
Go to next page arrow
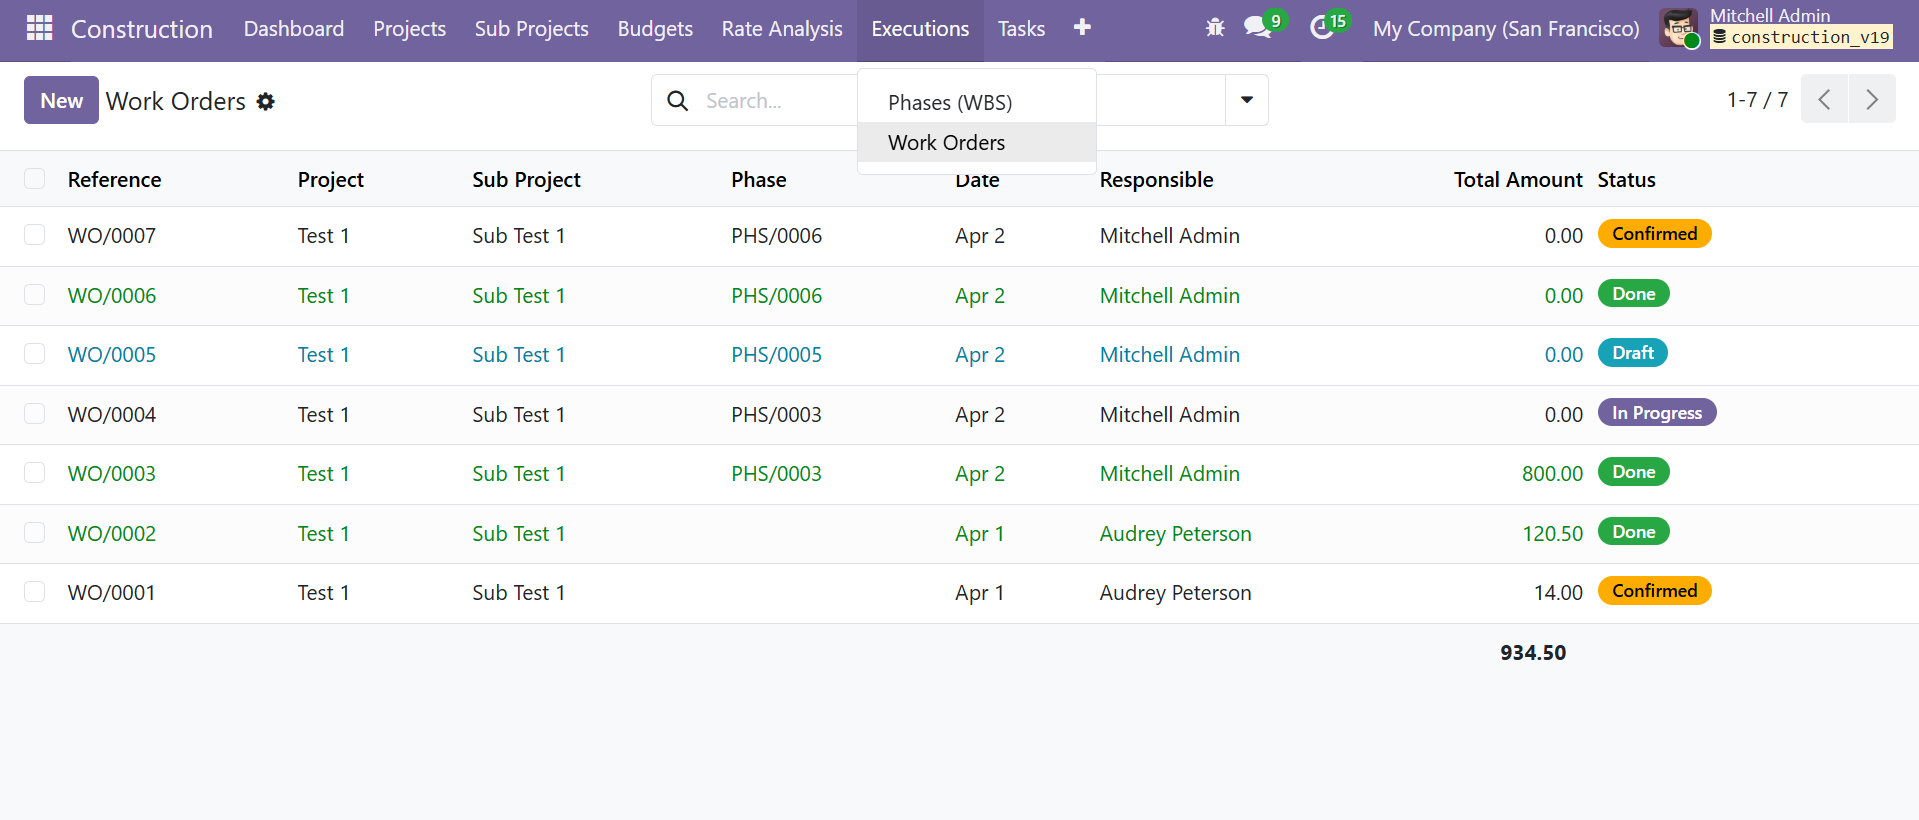(x=1872, y=99)
